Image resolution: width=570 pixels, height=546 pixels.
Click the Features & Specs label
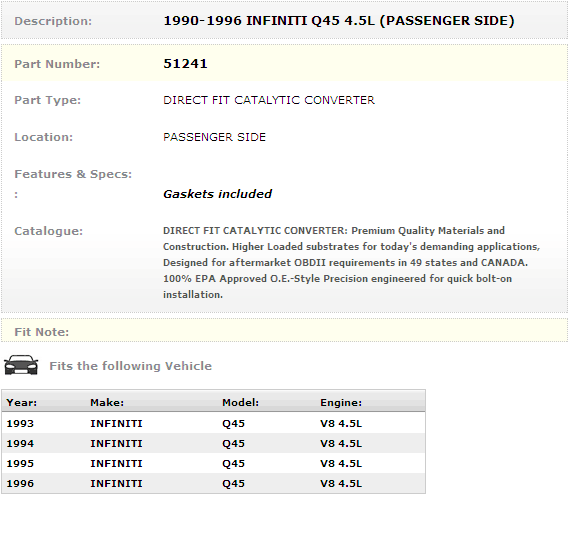pyautogui.click(x=73, y=174)
